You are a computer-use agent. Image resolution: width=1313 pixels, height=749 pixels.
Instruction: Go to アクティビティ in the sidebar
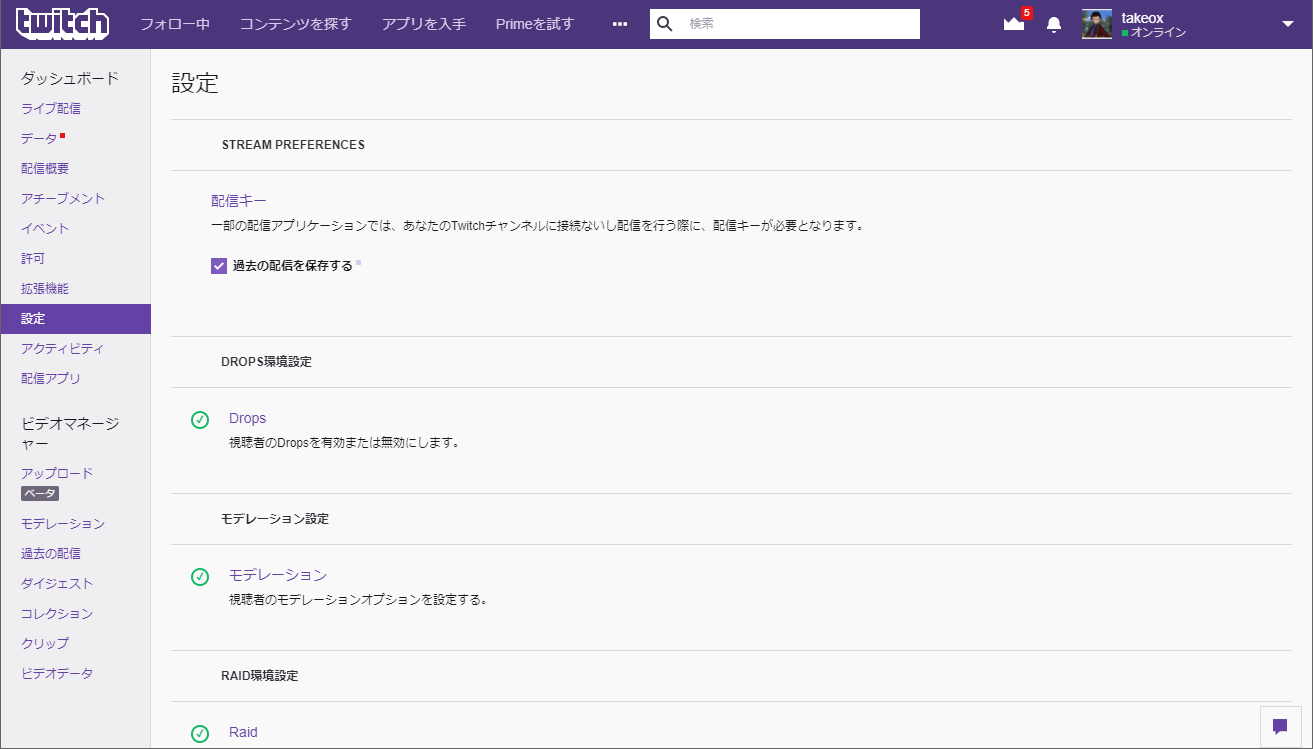(63, 348)
